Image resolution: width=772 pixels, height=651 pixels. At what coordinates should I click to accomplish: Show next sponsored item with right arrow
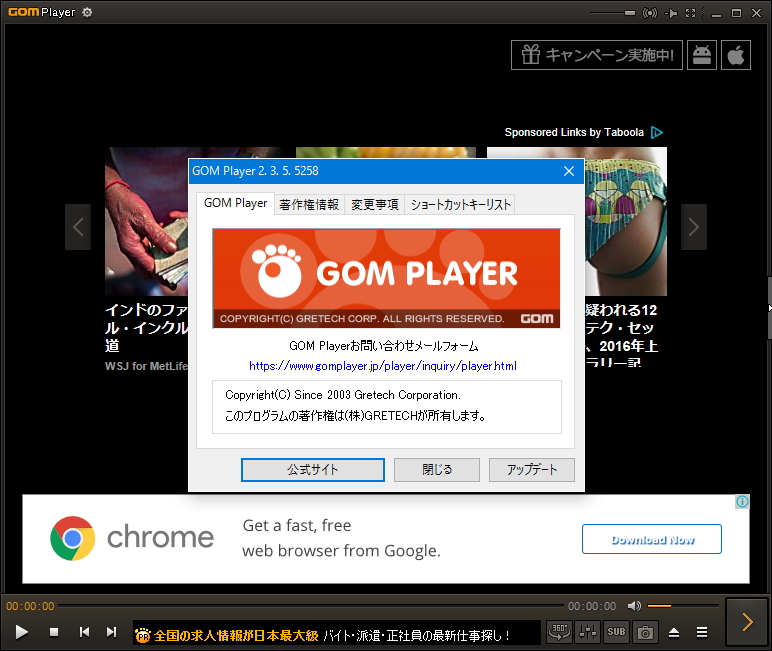694,227
